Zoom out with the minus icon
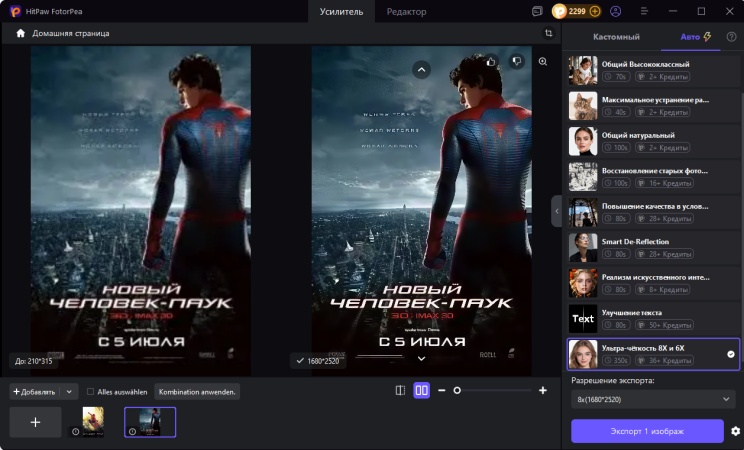Screen dimensions: 744x450 pyautogui.click(x=442, y=390)
